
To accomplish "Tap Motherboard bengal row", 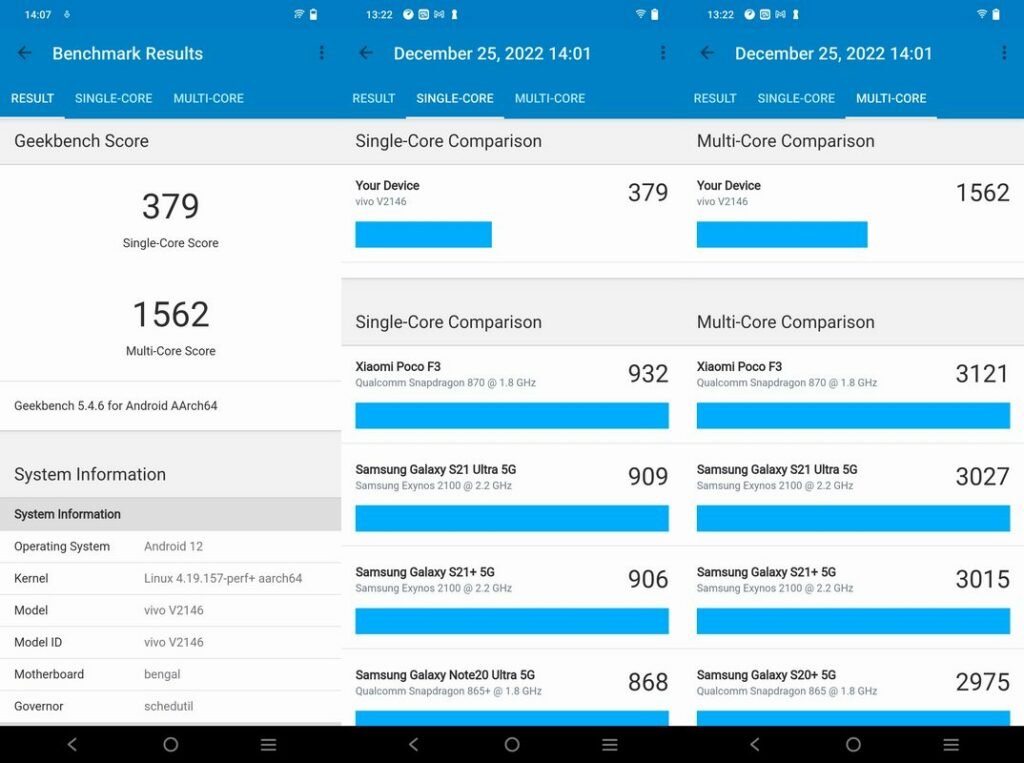I will coord(170,675).
